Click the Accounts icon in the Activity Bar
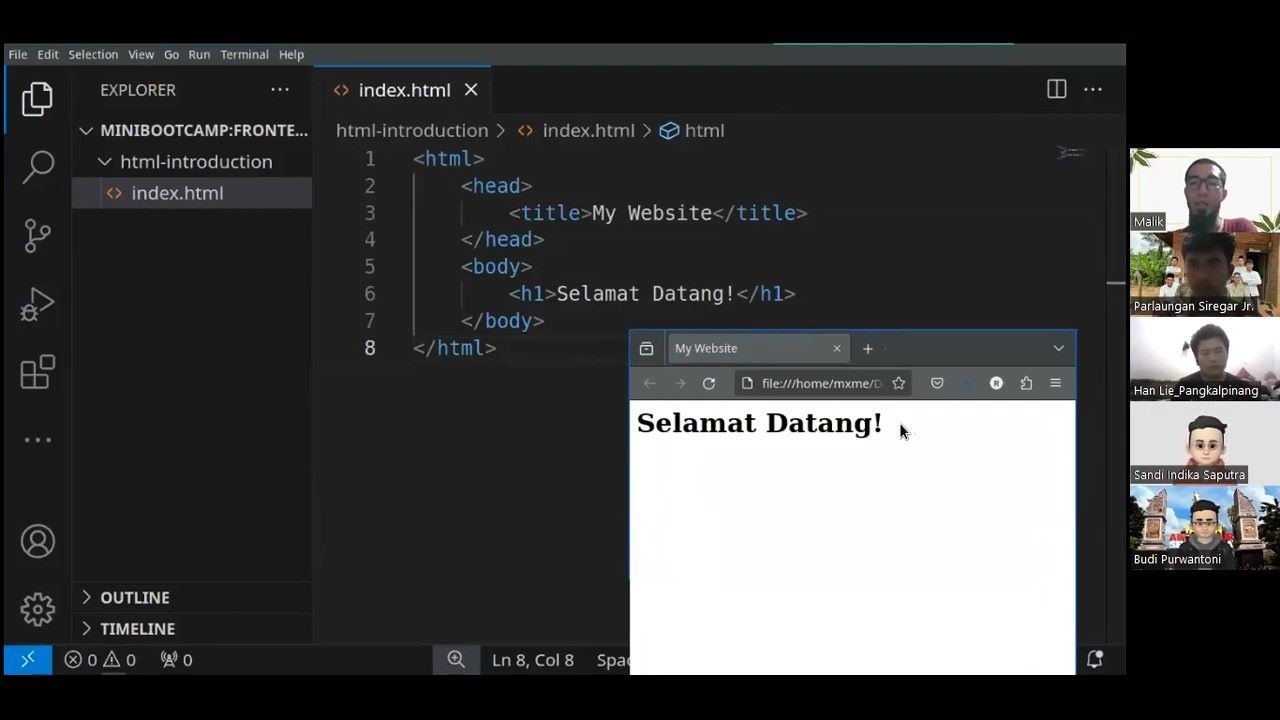The width and height of the screenshot is (1280, 720). point(37,541)
